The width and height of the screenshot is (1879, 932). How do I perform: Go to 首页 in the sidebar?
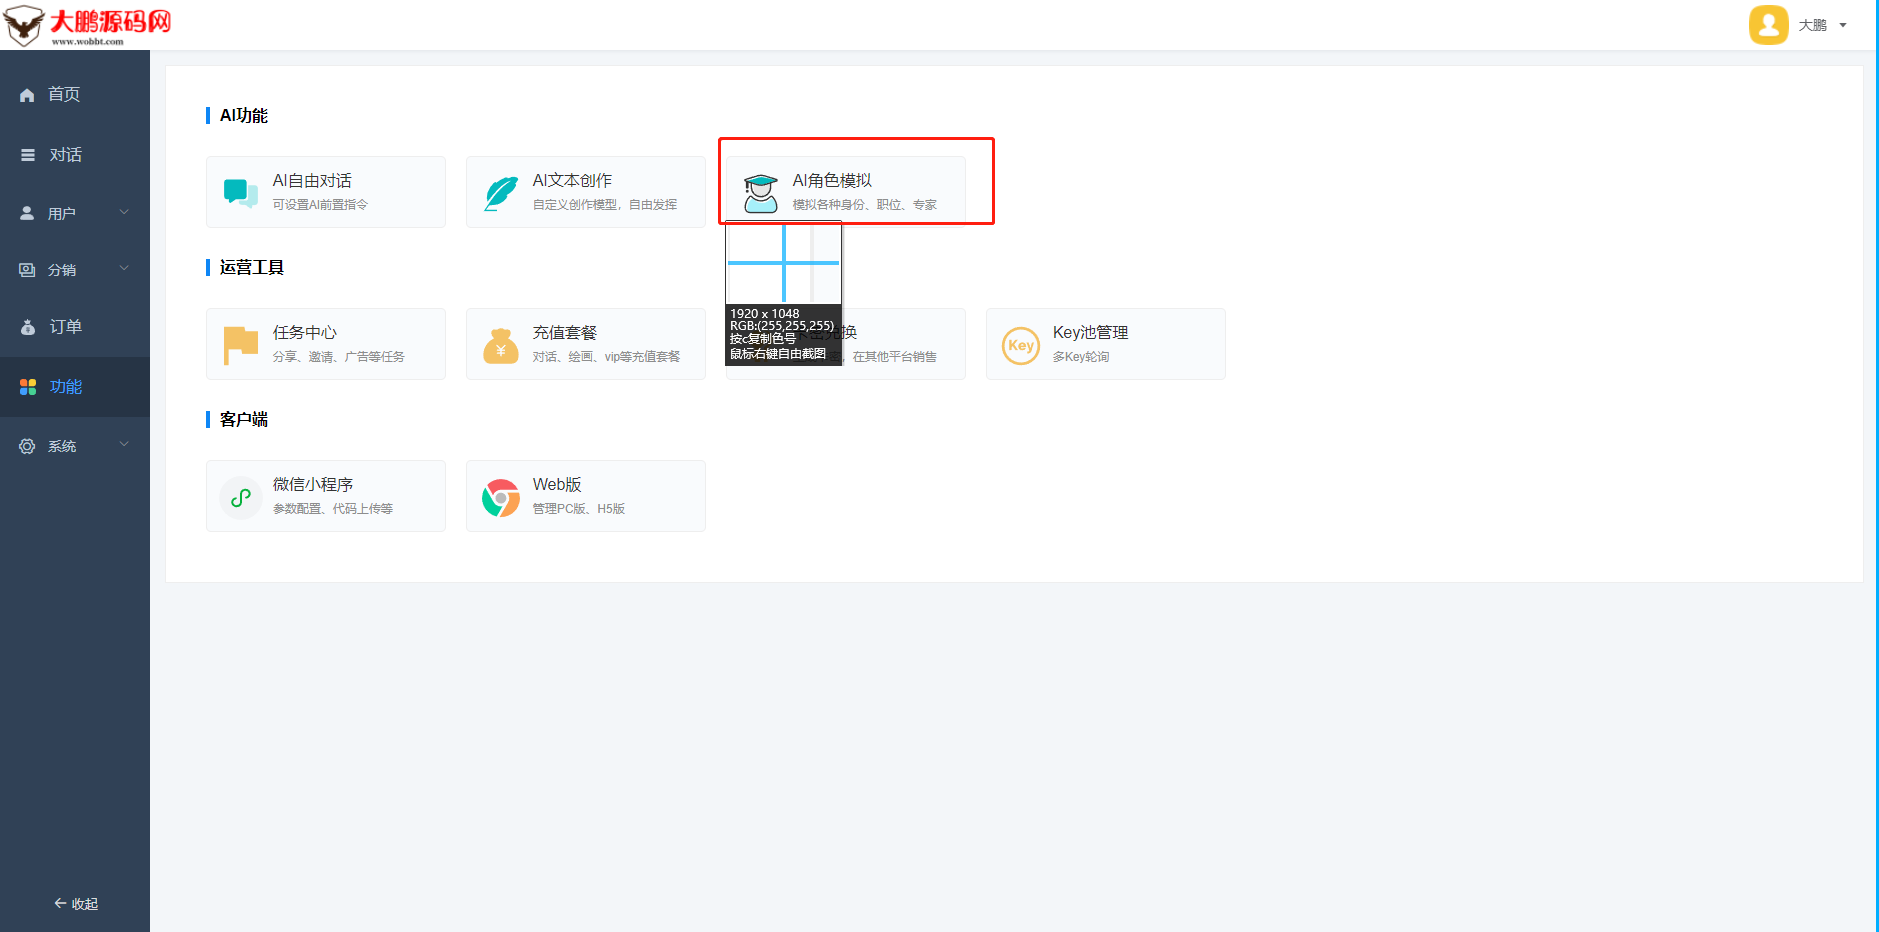[x=64, y=94]
